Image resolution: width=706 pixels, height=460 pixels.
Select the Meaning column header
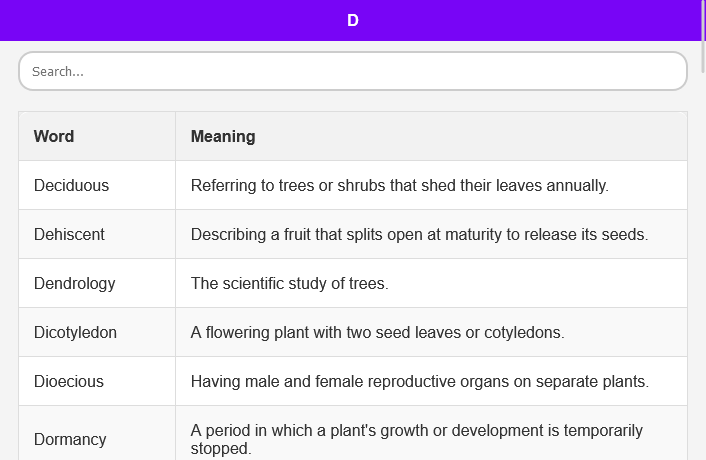point(223,136)
